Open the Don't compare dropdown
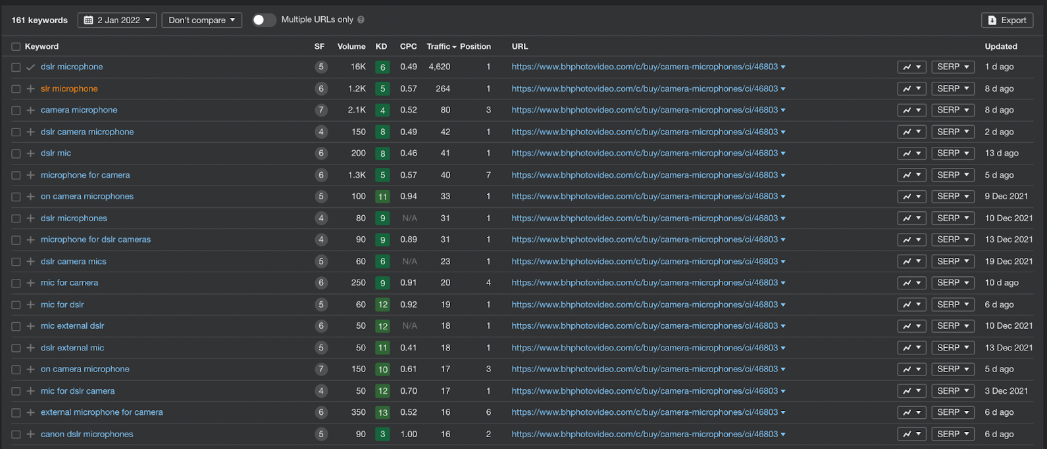 [202, 20]
